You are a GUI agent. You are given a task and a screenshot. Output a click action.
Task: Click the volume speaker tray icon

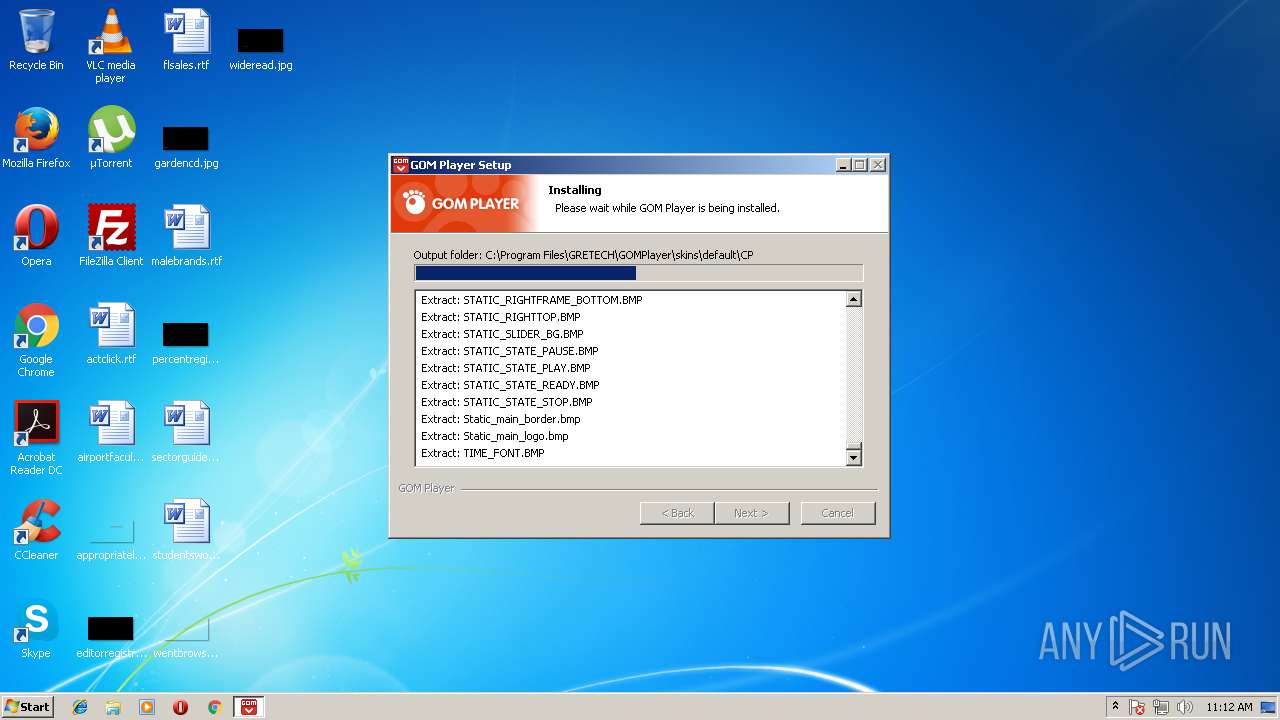point(1185,707)
